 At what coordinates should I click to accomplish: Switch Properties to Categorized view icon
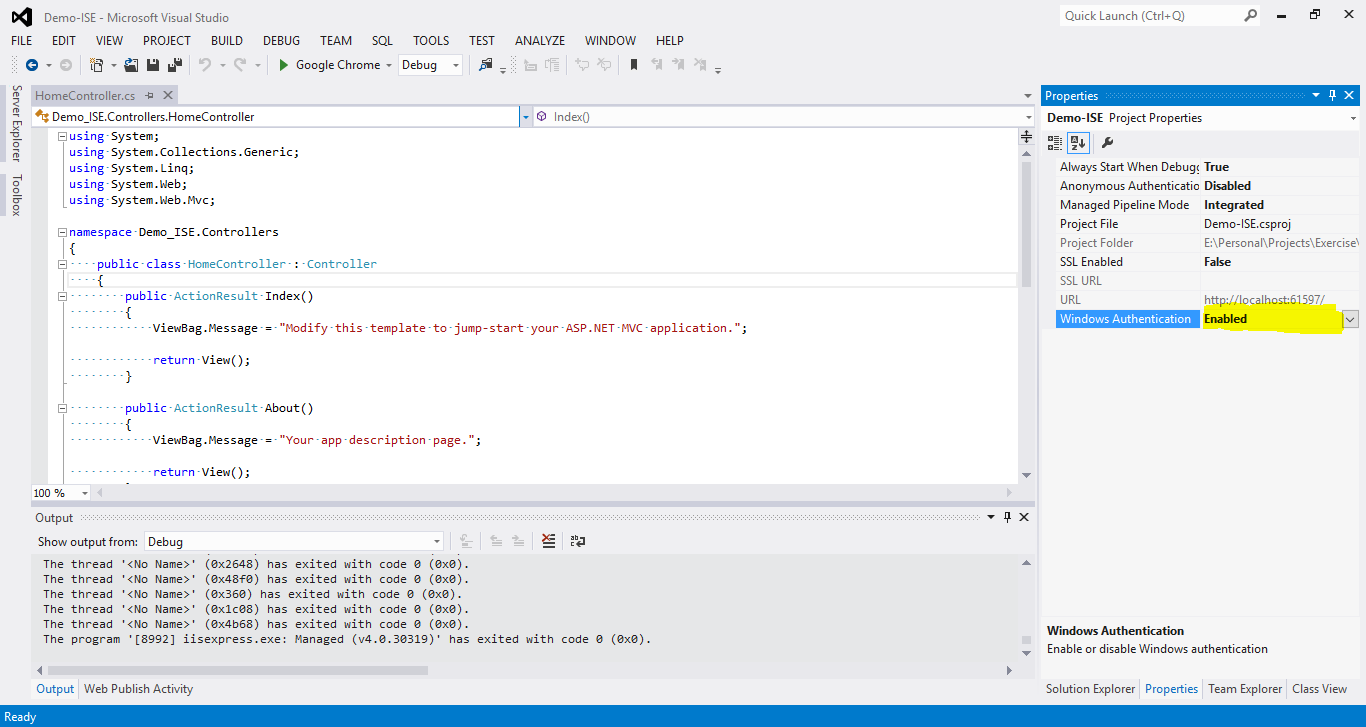1055,142
